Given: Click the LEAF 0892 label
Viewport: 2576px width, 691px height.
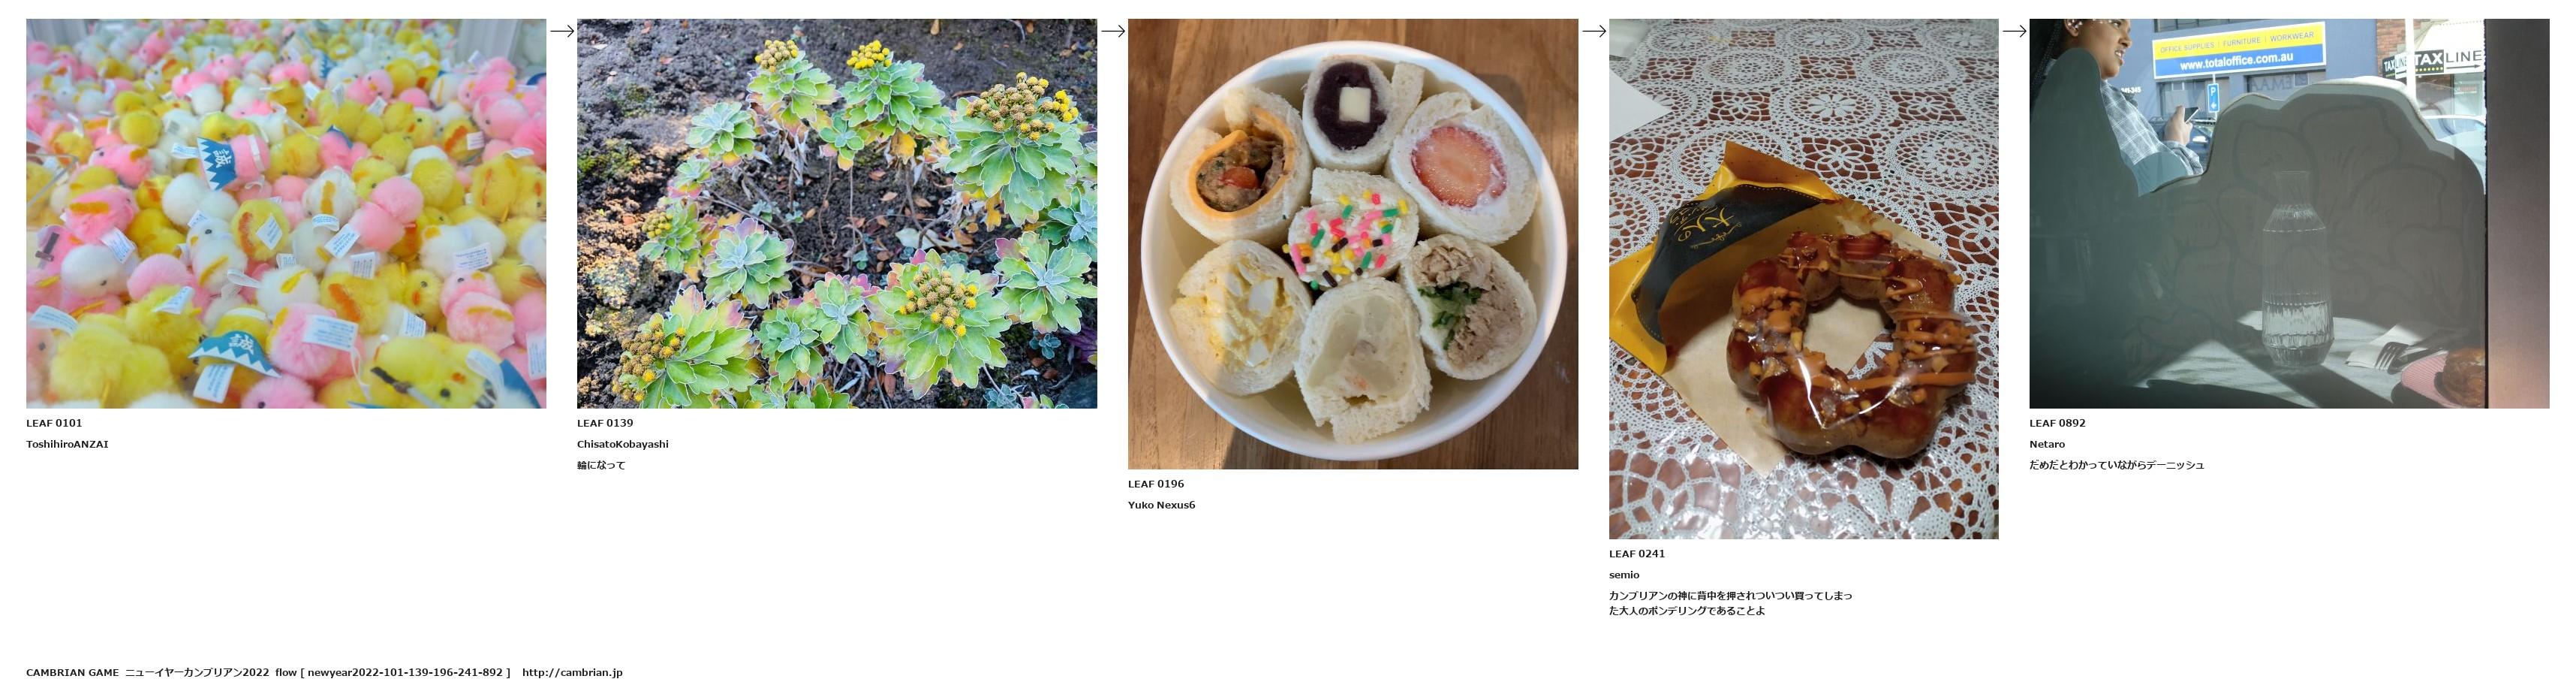Looking at the screenshot, I should click(2057, 423).
